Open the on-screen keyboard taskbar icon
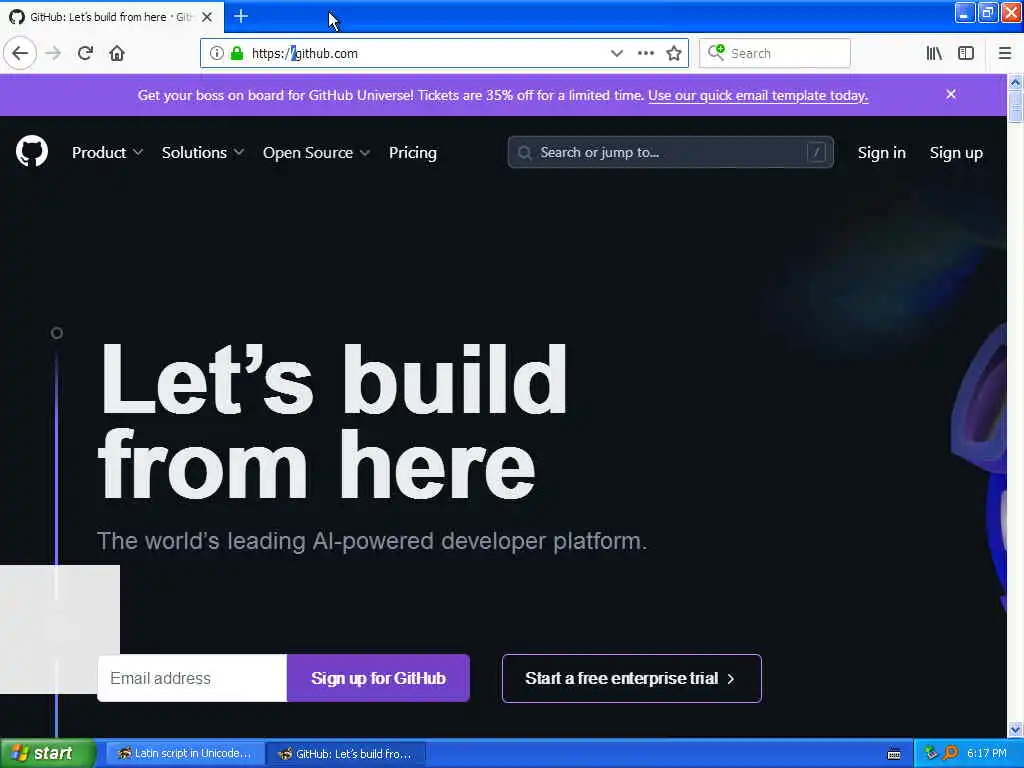The width and height of the screenshot is (1024, 768). coord(894,754)
